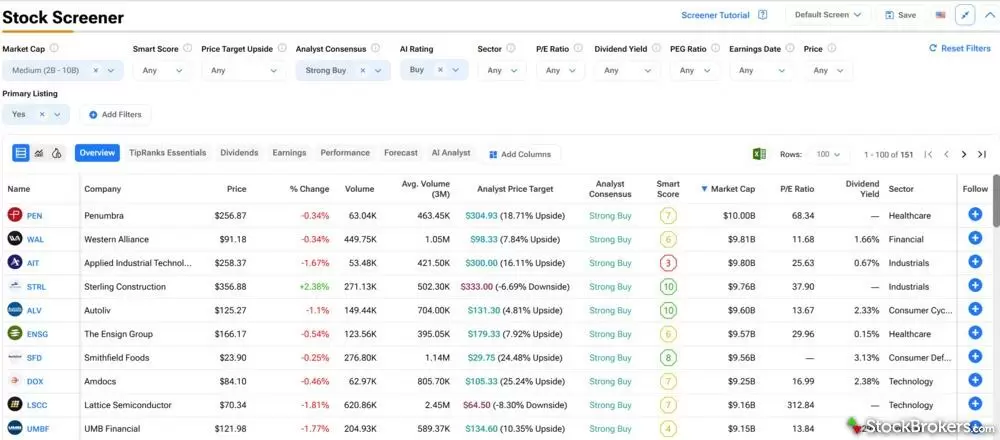The image size is (1000, 440).
Task: Open the PEN ticker link
Action: click(x=34, y=216)
